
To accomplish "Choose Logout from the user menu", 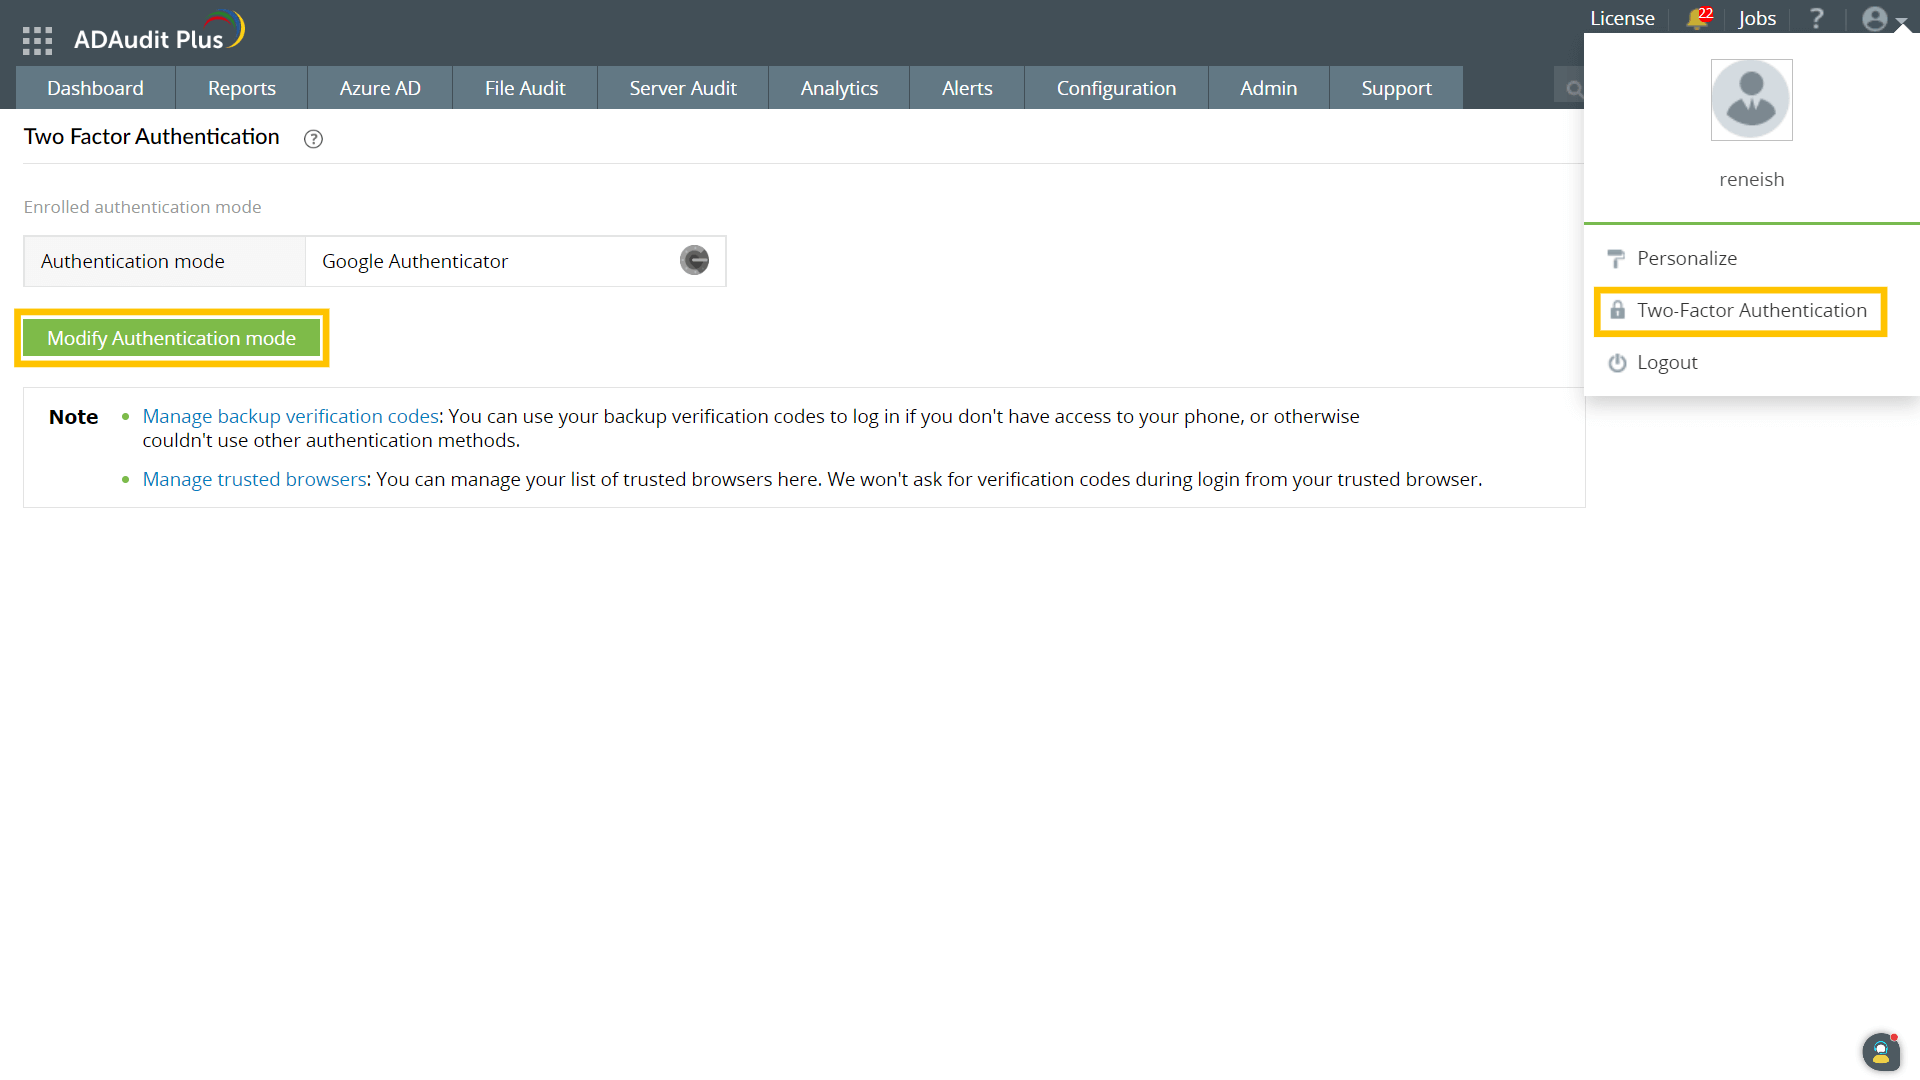I will [x=1666, y=363].
